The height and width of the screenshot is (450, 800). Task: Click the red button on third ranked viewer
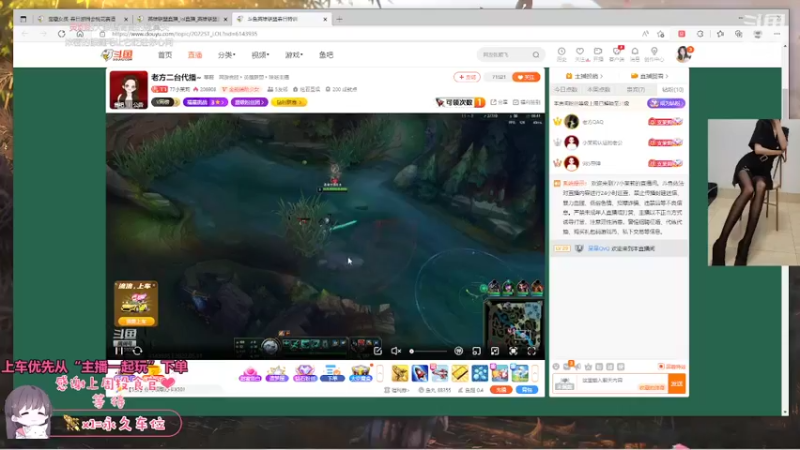[x=665, y=163]
